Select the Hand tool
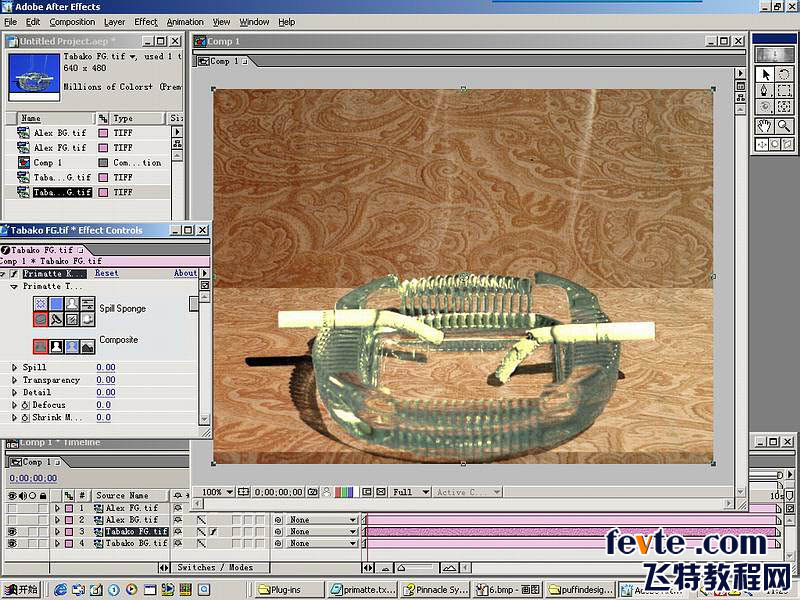Image resolution: width=800 pixels, height=600 pixels. pos(765,126)
